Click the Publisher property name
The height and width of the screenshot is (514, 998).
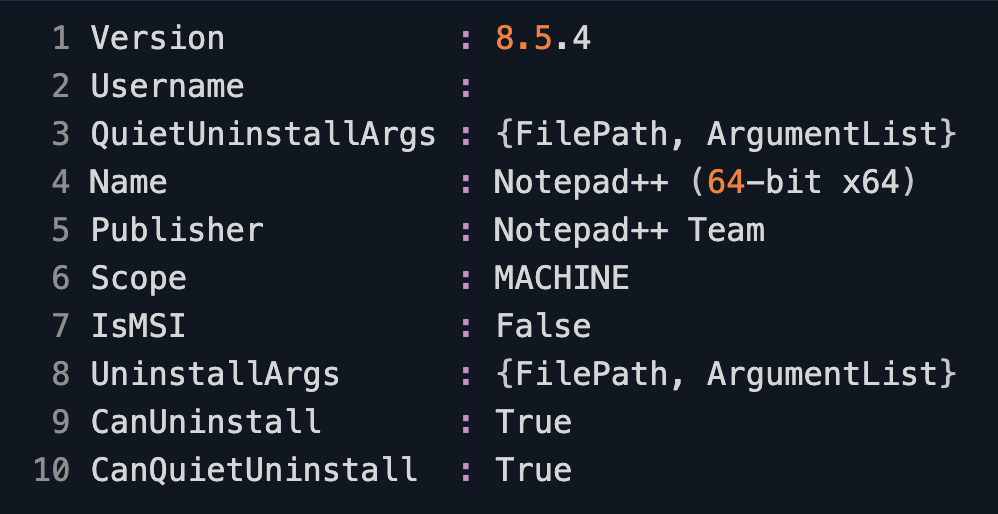177,231
